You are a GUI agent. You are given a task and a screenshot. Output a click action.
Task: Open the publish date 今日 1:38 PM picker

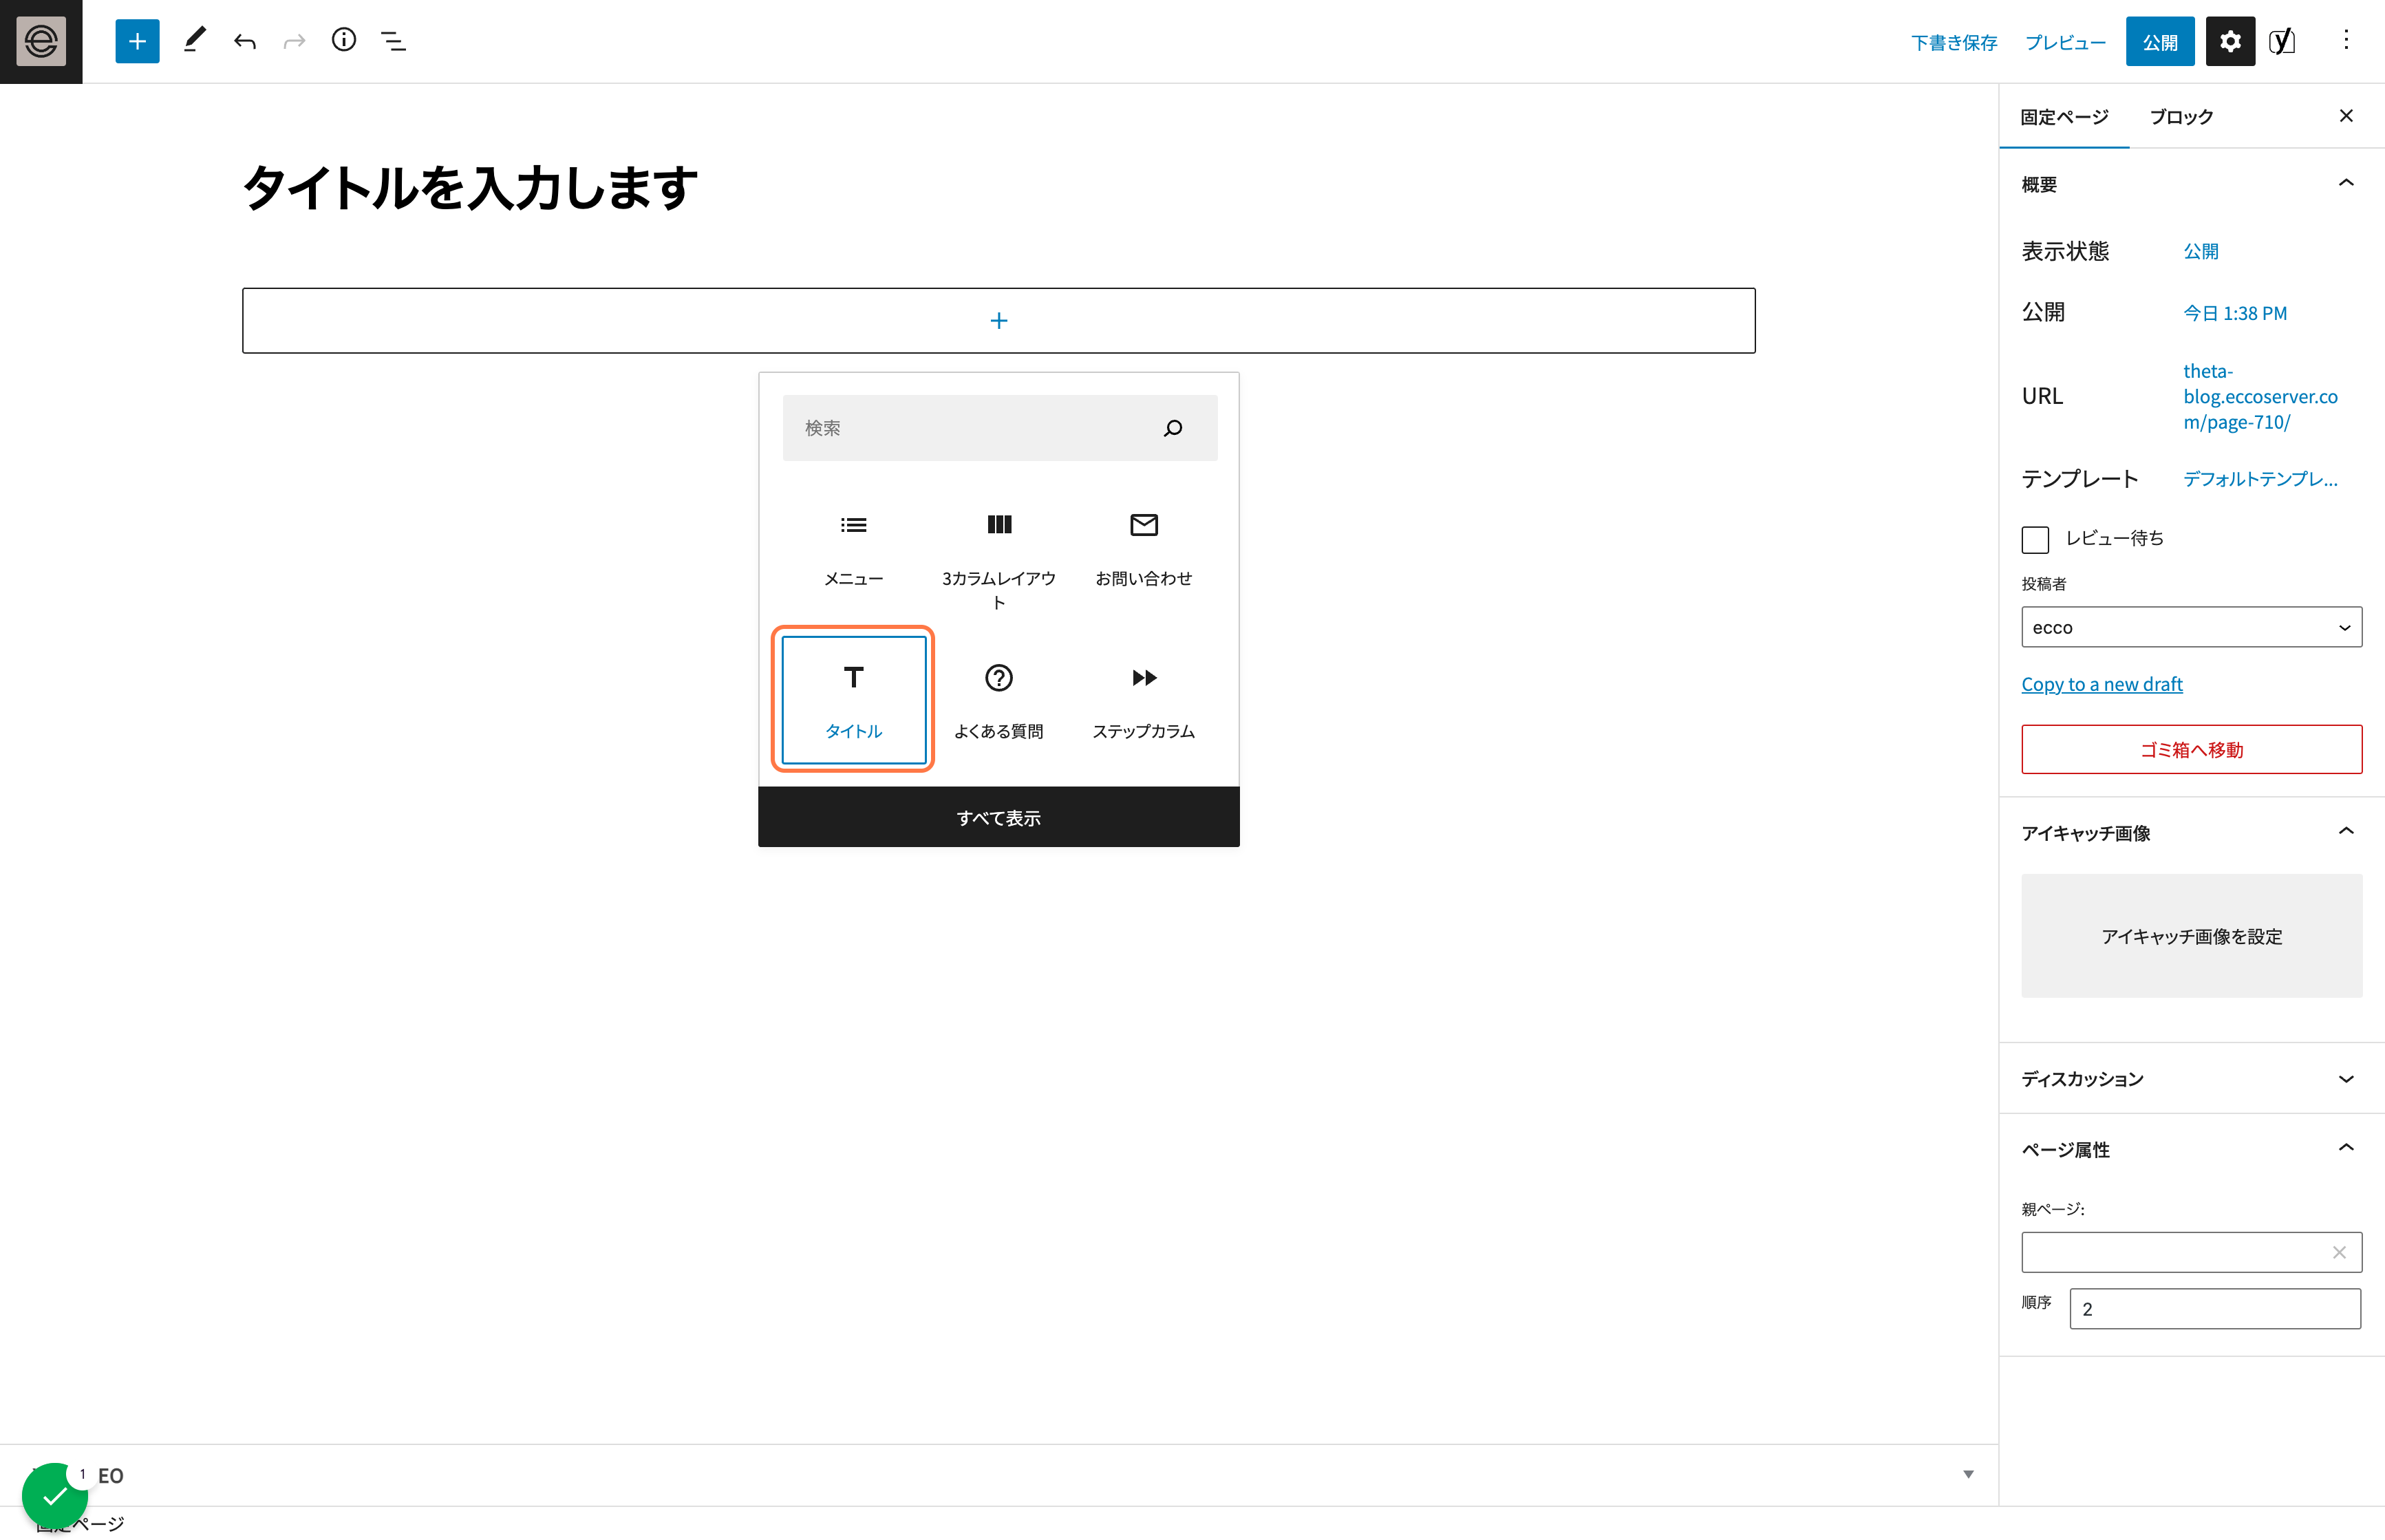click(x=2234, y=313)
